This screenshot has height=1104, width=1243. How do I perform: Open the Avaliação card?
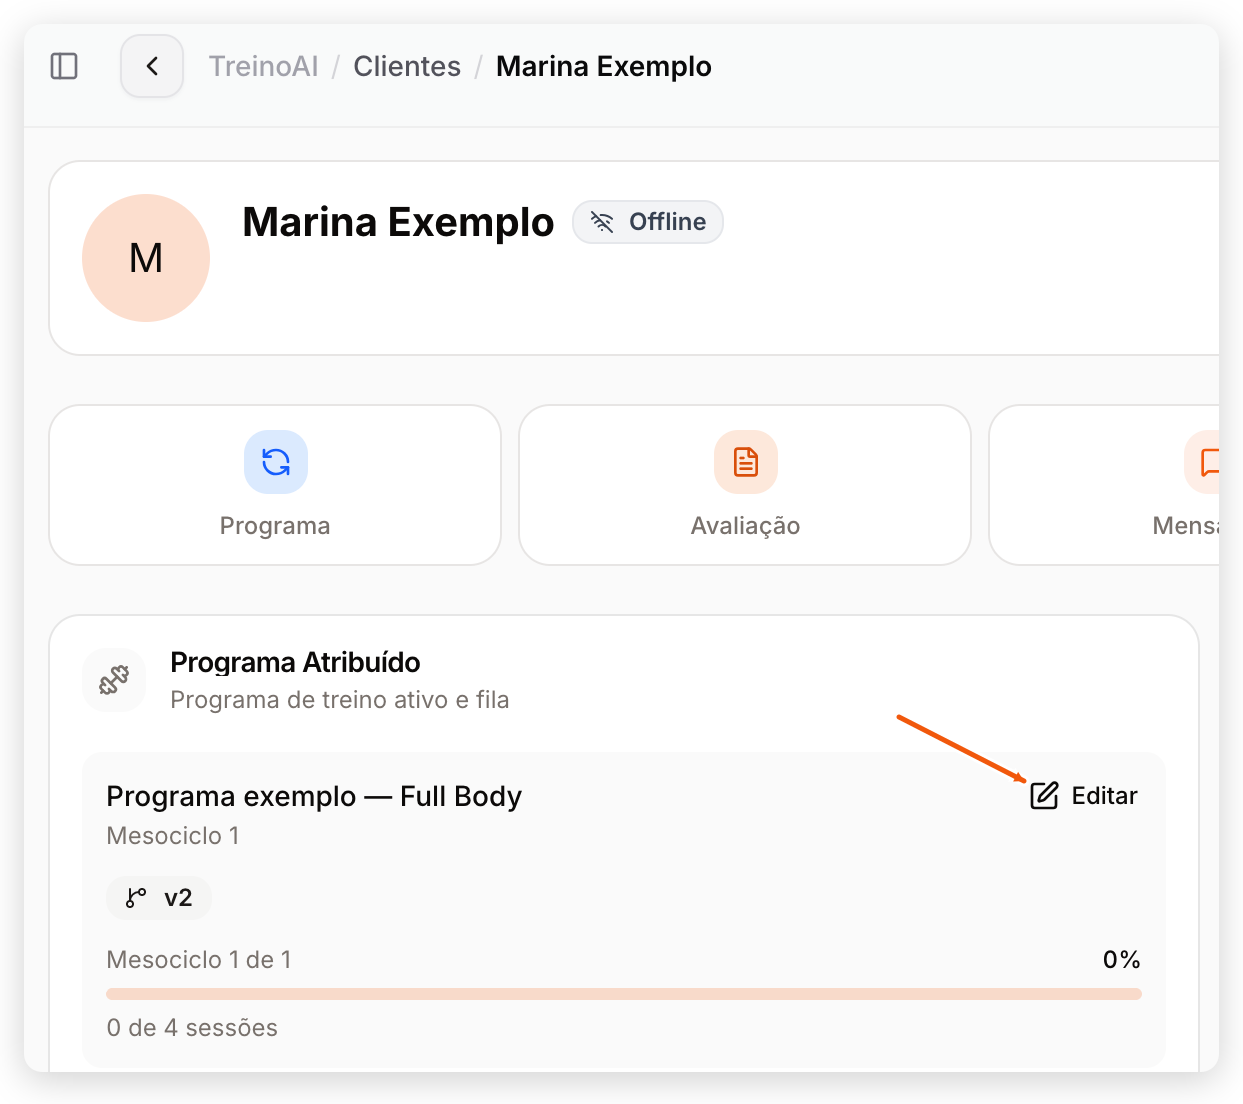coord(745,485)
